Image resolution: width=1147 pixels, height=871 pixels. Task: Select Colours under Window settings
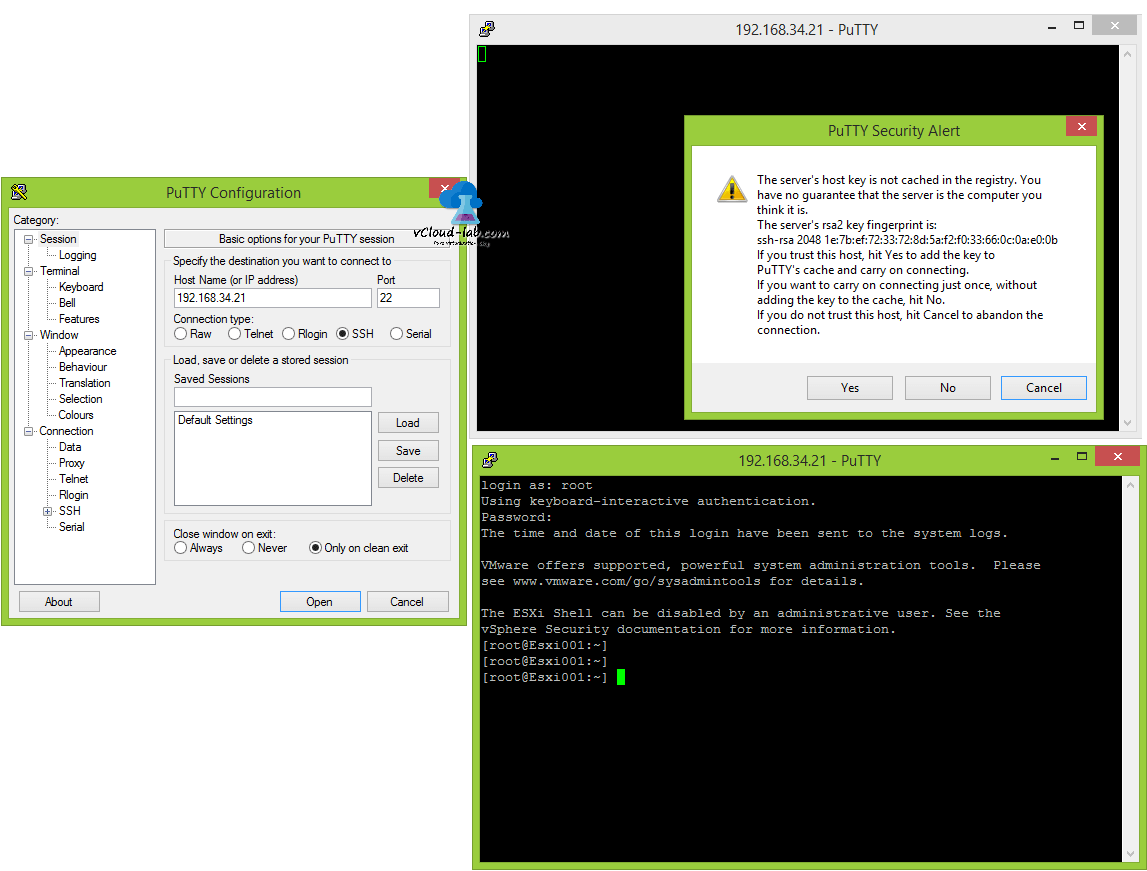pos(75,414)
